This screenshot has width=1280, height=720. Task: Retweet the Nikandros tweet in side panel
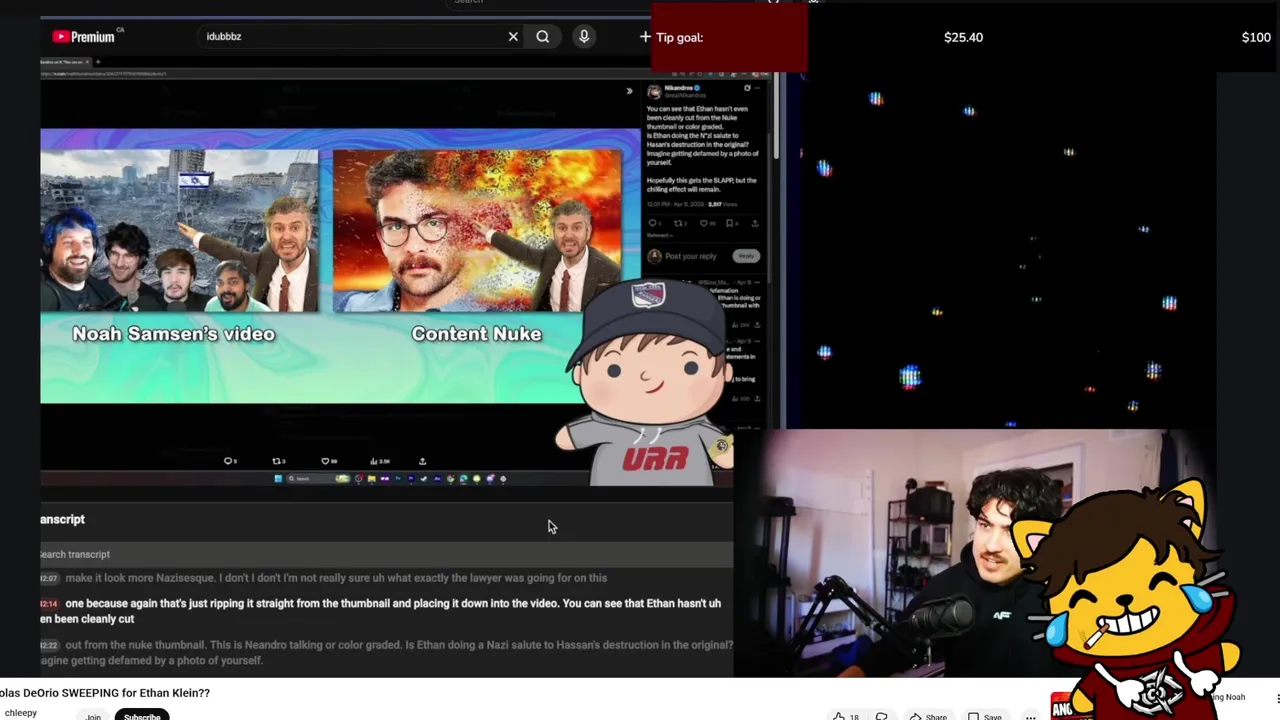[679, 223]
